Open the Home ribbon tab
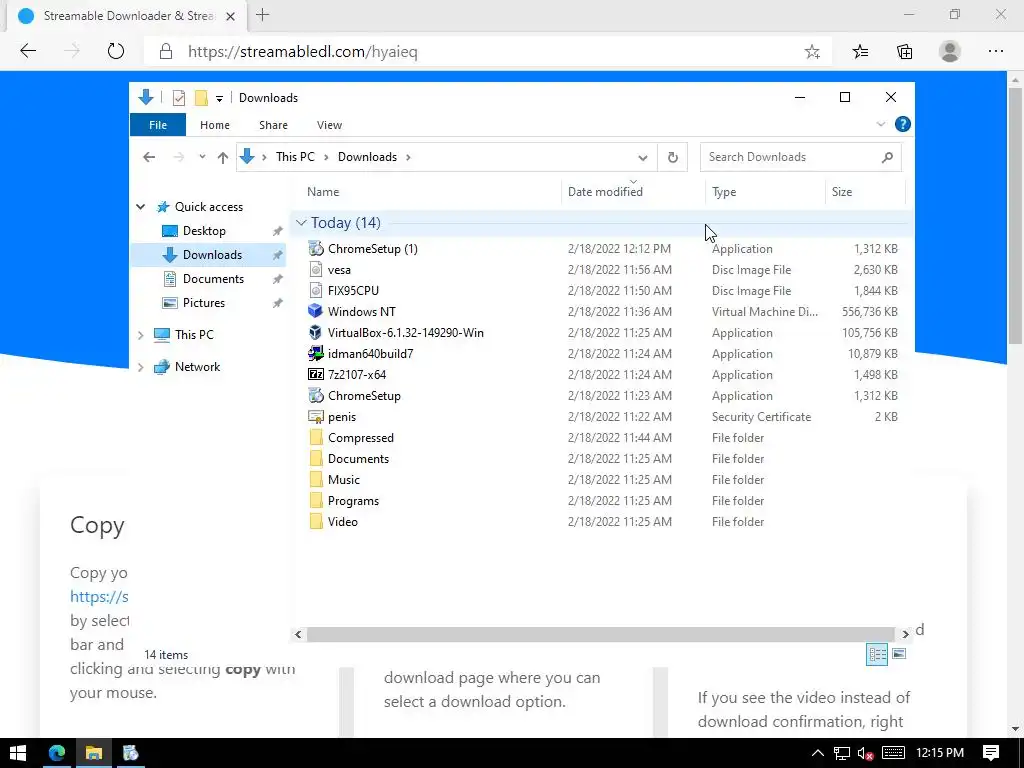 coord(215,125)
